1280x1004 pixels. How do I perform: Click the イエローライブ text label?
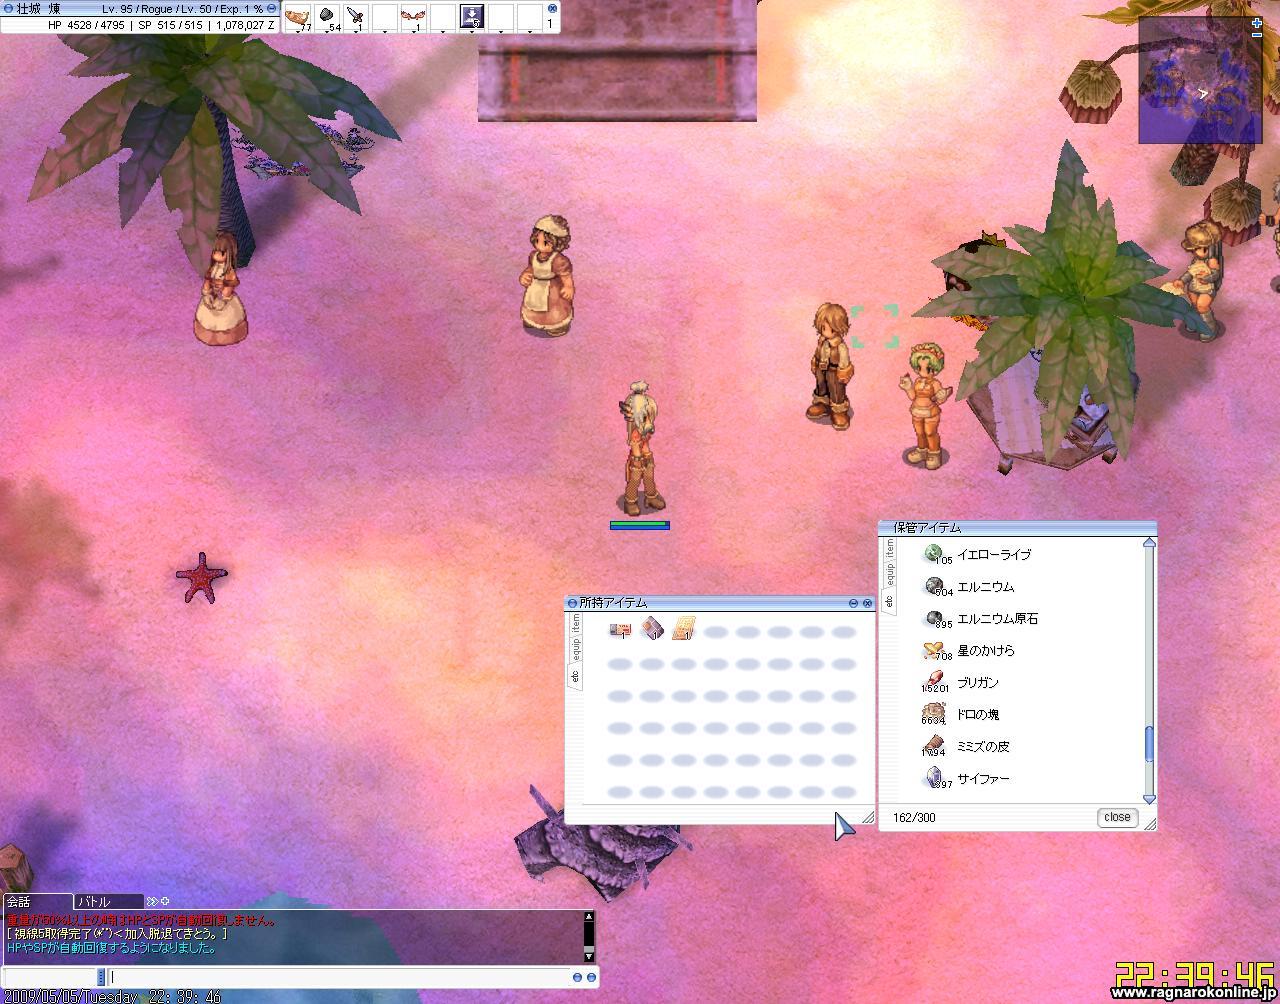tap(994, 554)
